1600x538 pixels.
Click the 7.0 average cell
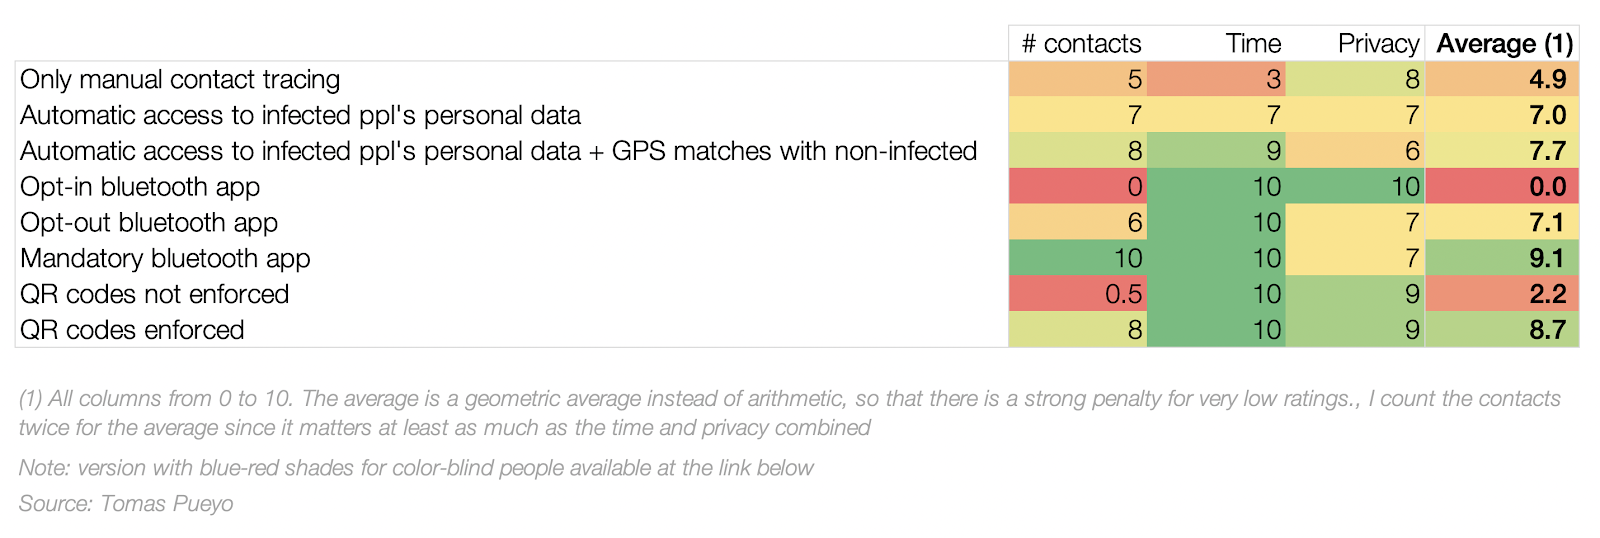1501,115
